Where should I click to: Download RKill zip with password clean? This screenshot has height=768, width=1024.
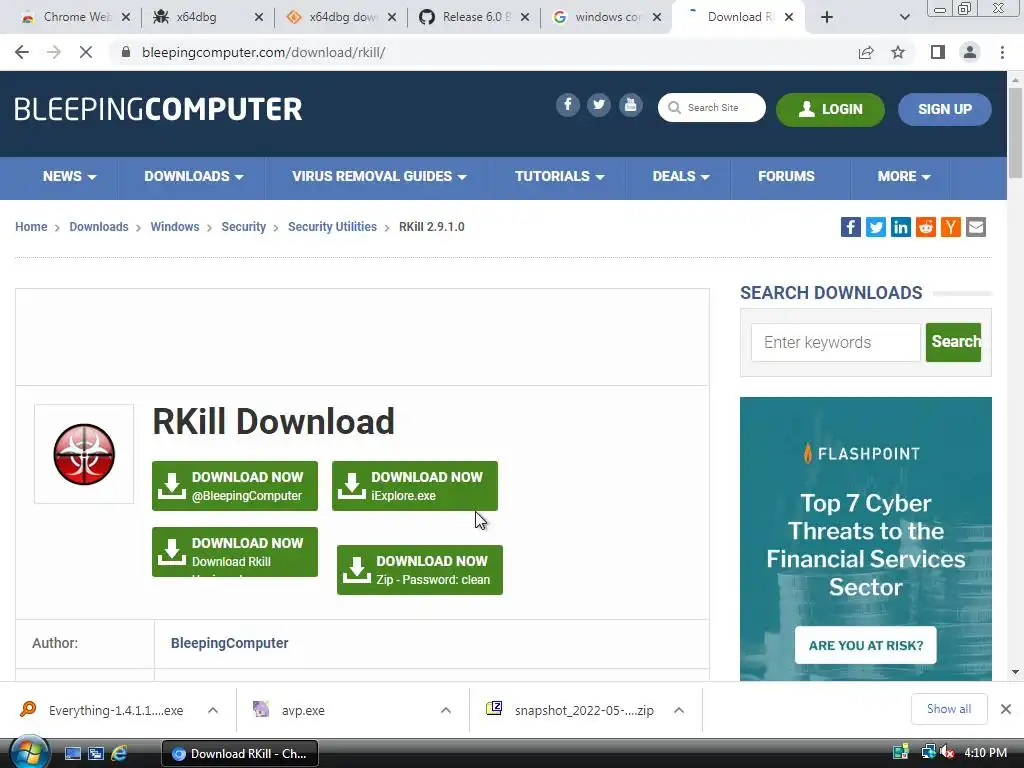(x=420, y=569)
